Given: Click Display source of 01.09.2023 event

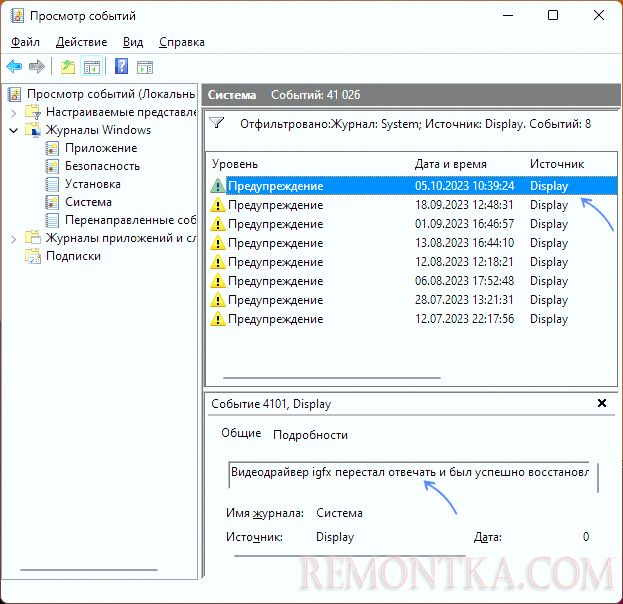Looking at the screenshot, I should point(549,224).
